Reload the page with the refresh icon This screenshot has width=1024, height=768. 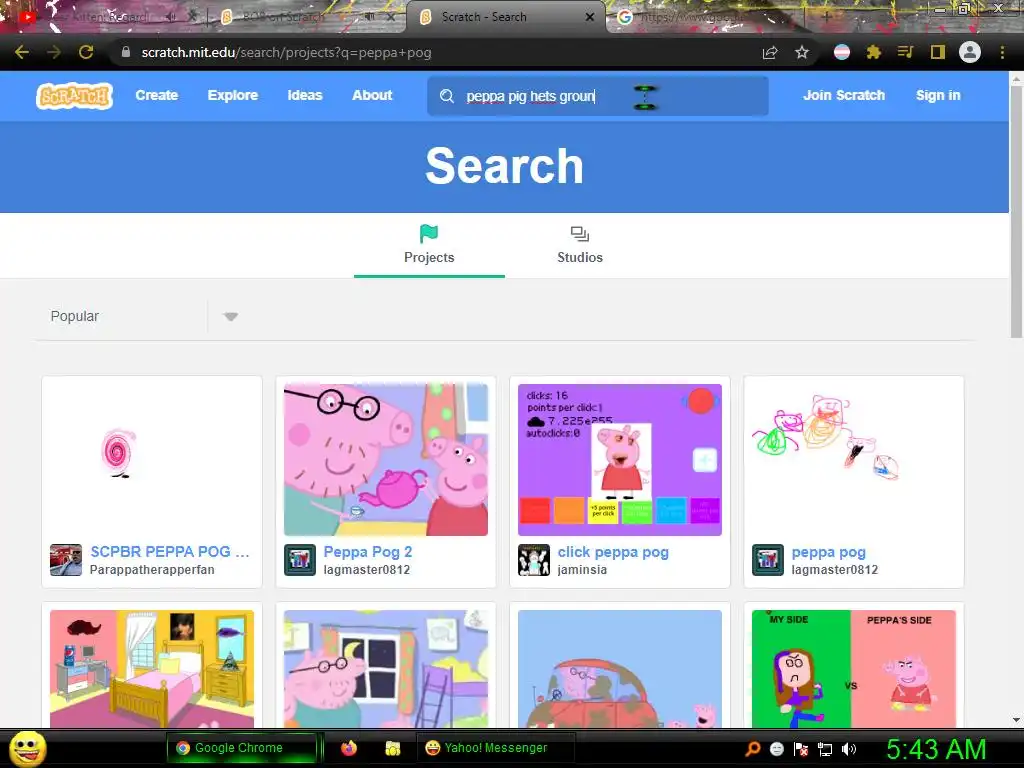click(x=86, y=52)
